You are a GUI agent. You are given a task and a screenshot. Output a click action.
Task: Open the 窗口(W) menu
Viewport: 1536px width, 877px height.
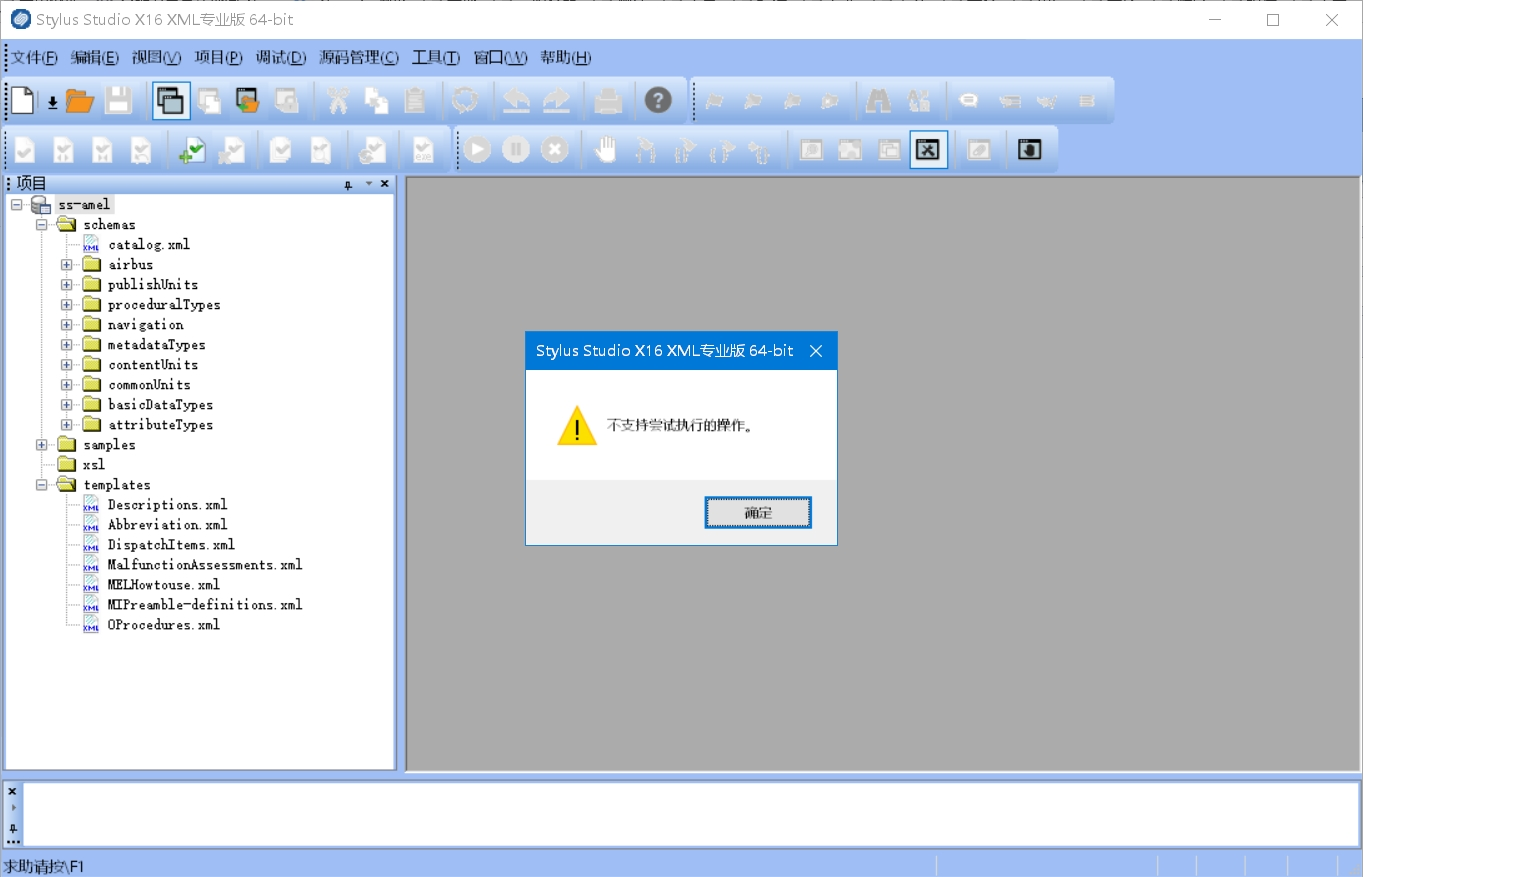(500, 57)
